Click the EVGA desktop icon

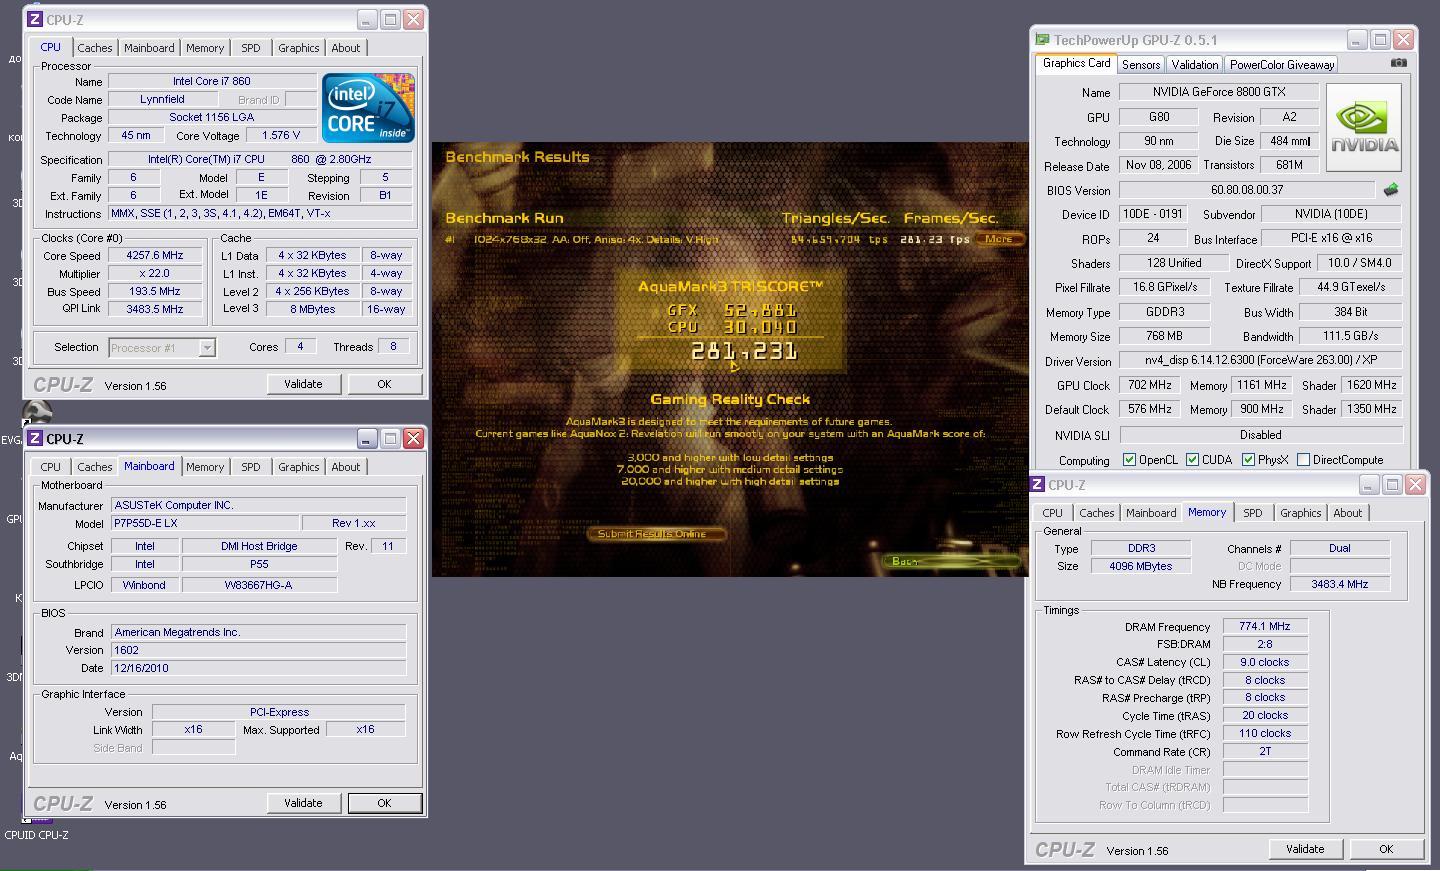[37, 413]
